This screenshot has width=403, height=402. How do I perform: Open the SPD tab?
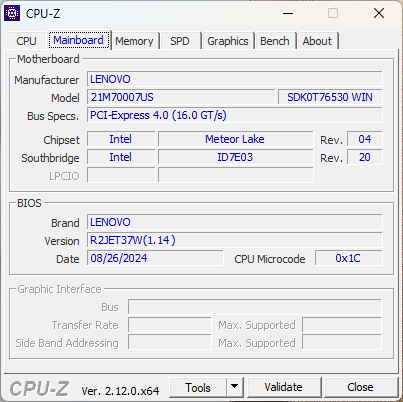coord(180,41)
